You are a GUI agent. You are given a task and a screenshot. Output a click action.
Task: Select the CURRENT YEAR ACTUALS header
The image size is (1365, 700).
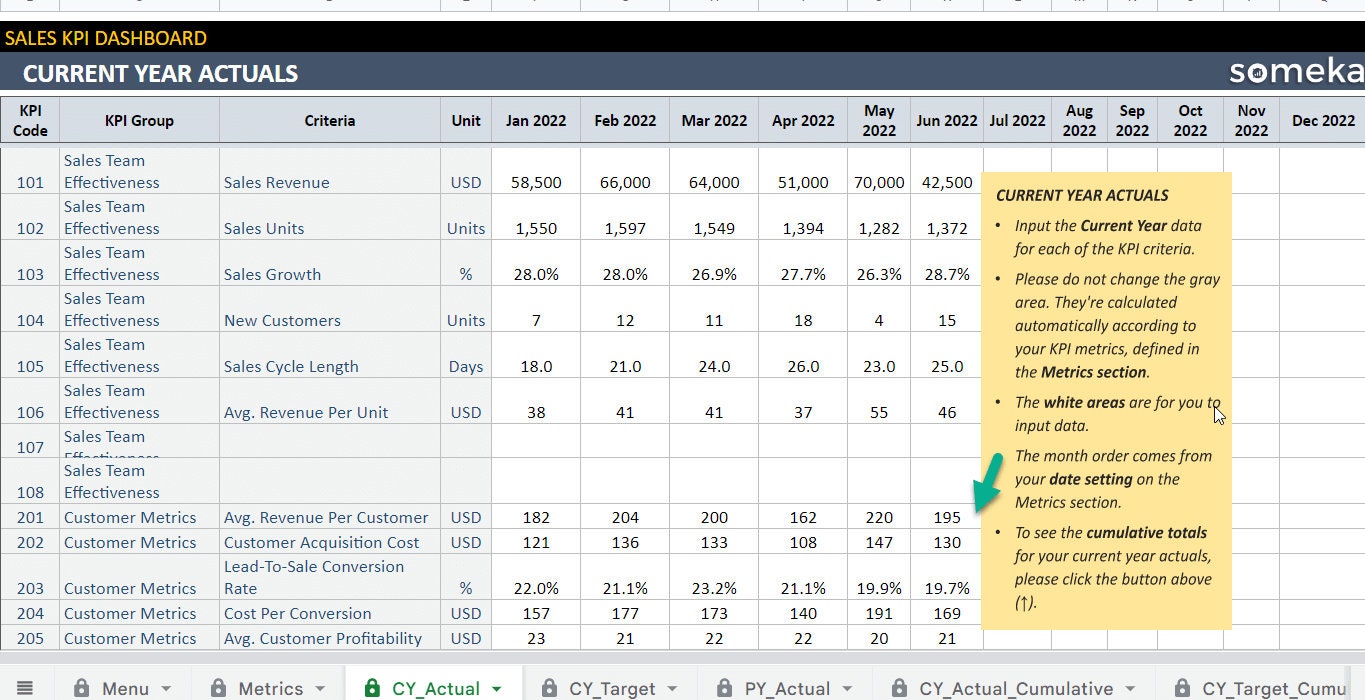tap(160, 73)
